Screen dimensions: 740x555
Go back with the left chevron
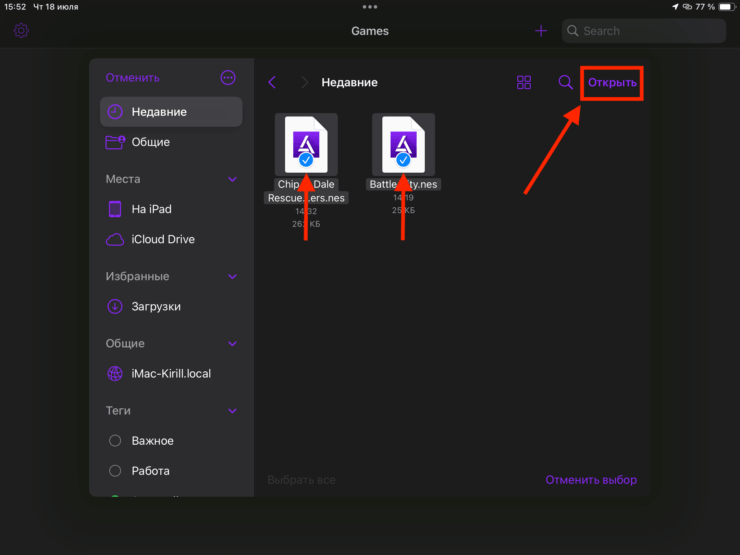[x=273, y=83]
